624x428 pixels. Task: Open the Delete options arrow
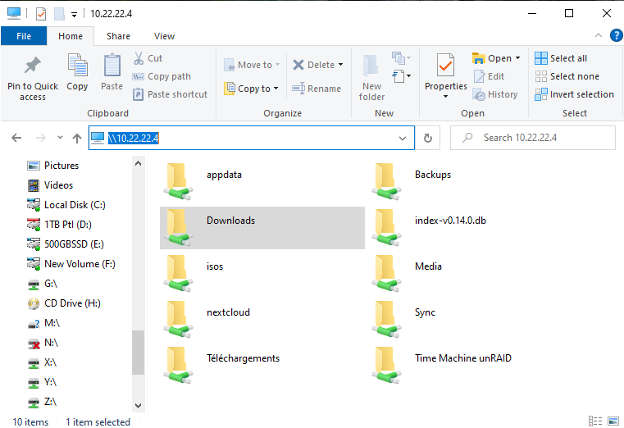coord(341,64)
